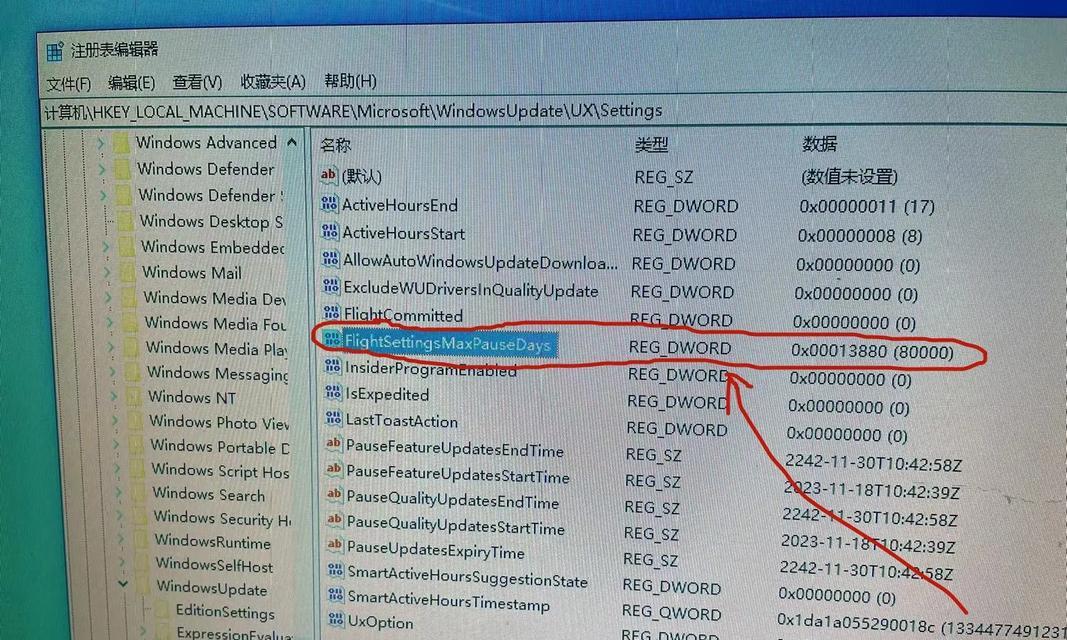Screen dimensions: 1067x640
Task: Select the WindowsSelfHost tree key
Action: tap(214, 565)
